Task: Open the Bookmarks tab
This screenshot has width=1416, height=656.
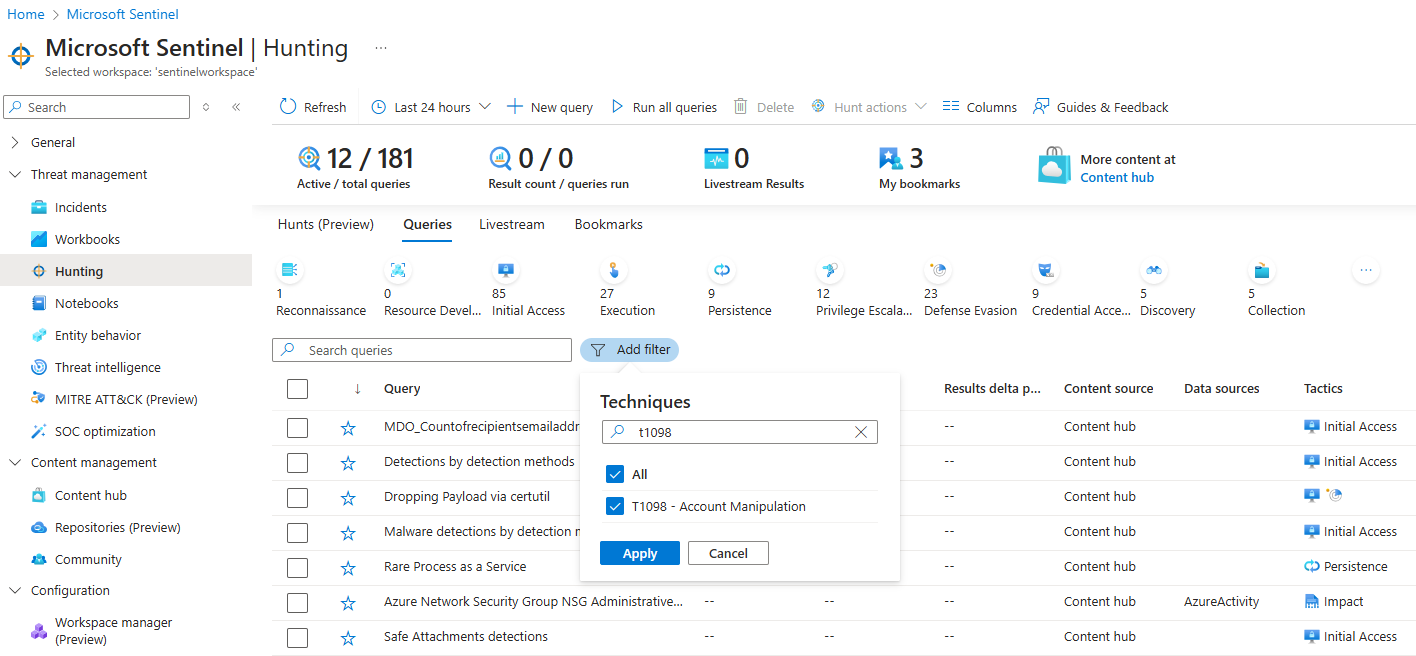Action: tap(609, 224)
